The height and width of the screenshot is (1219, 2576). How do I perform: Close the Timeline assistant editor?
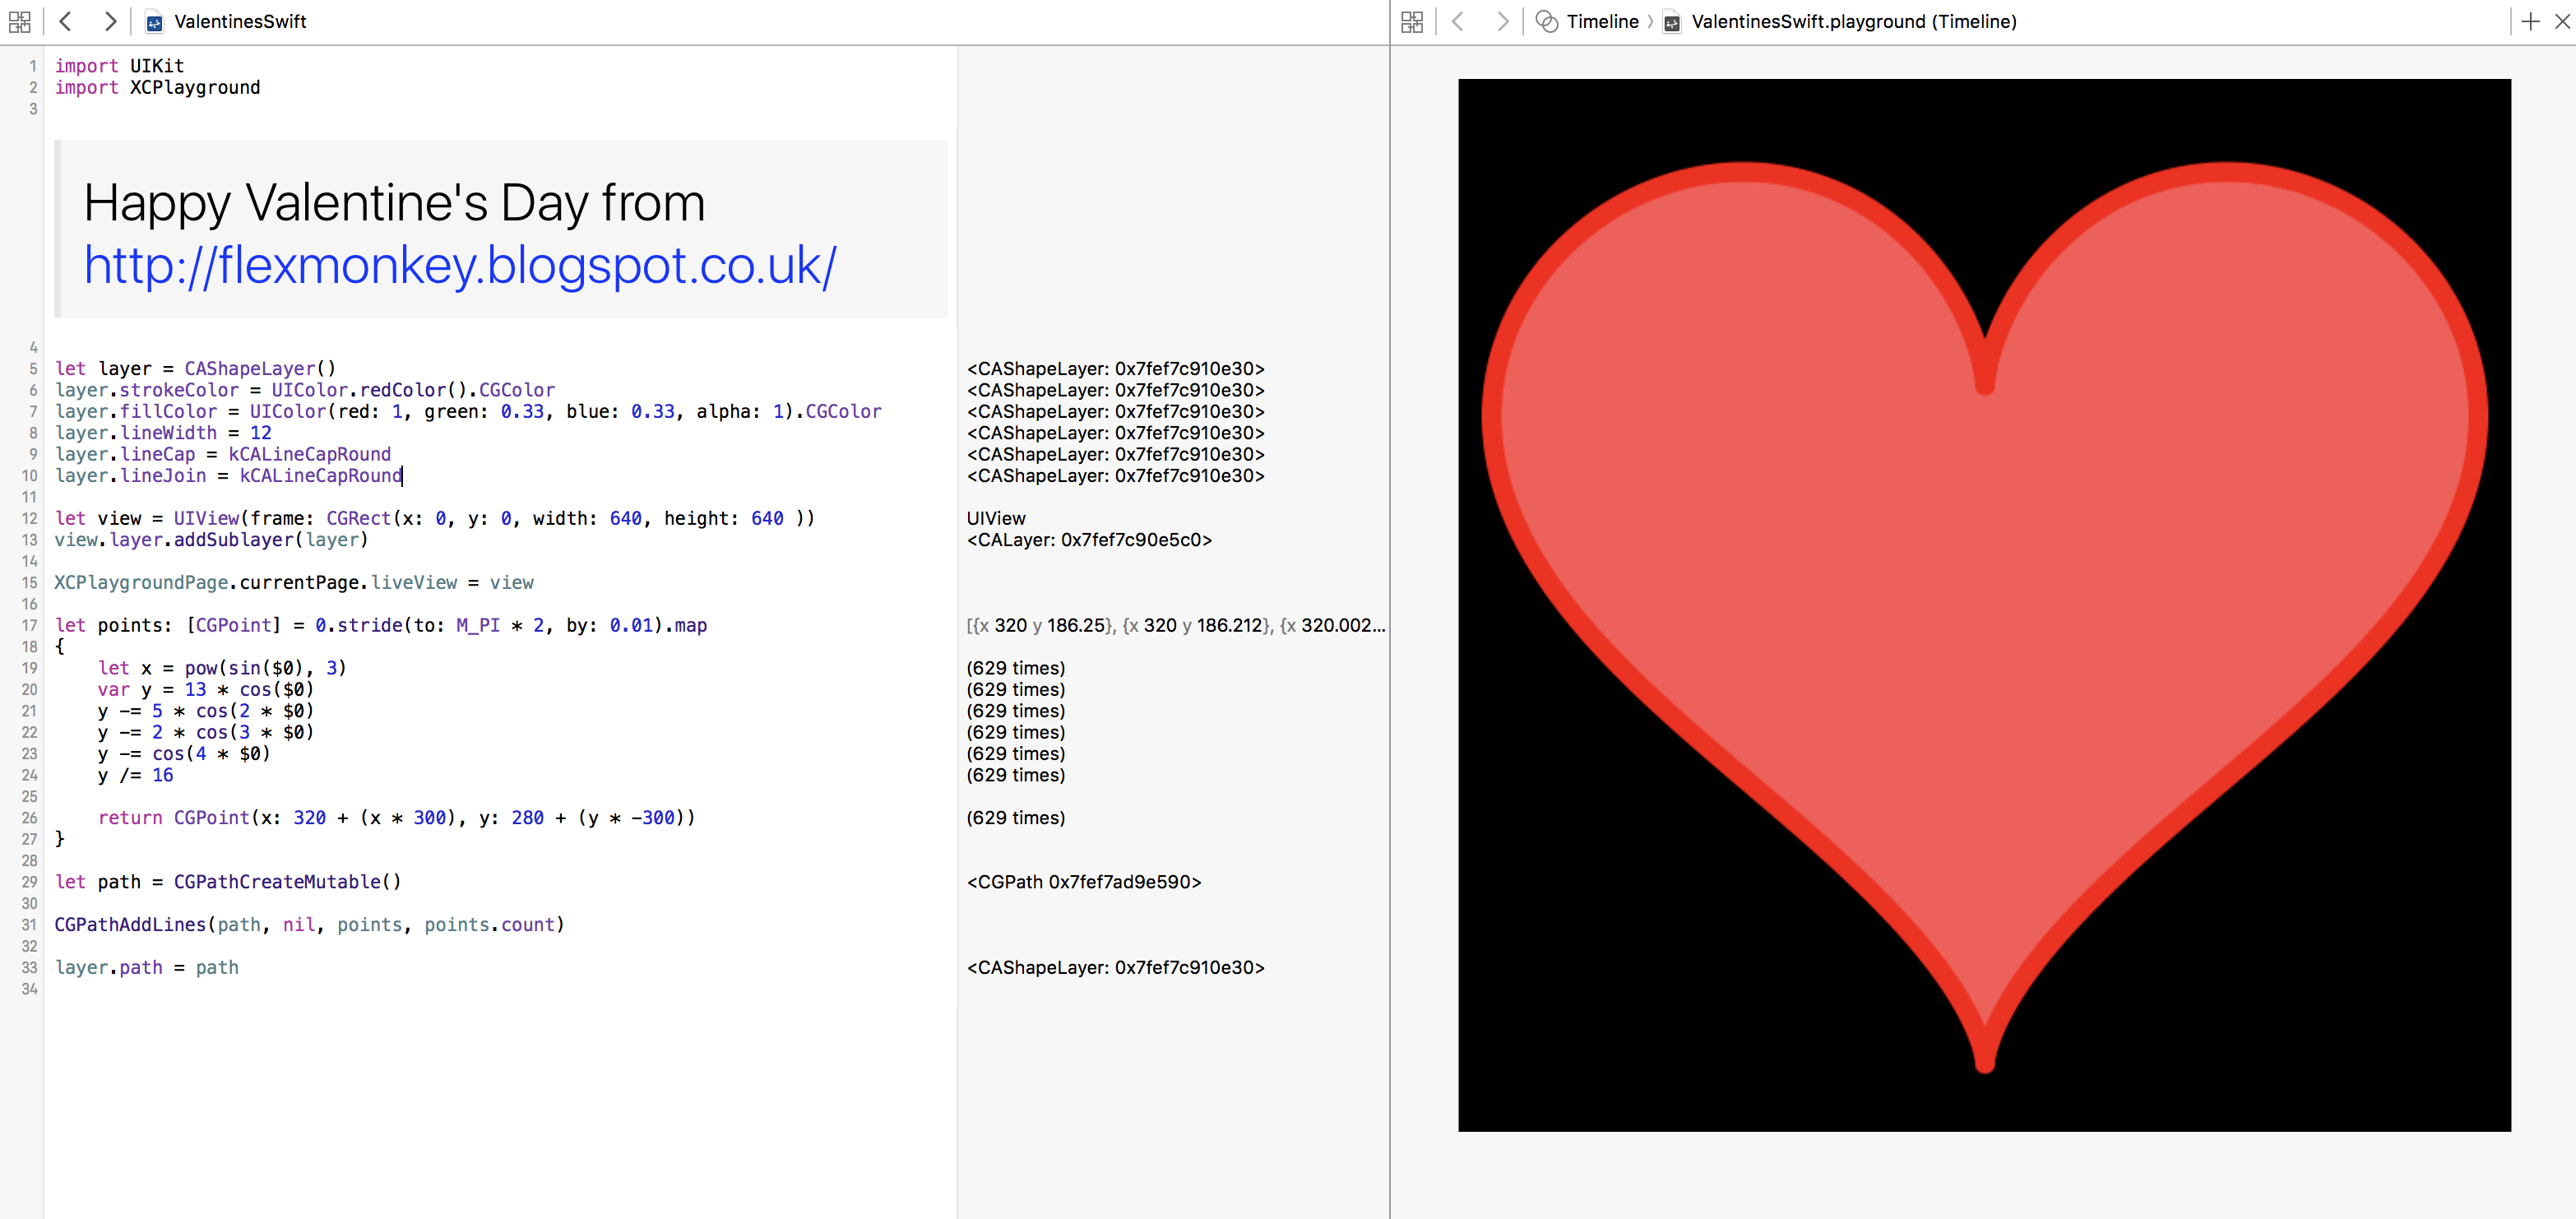[2562, 21]
